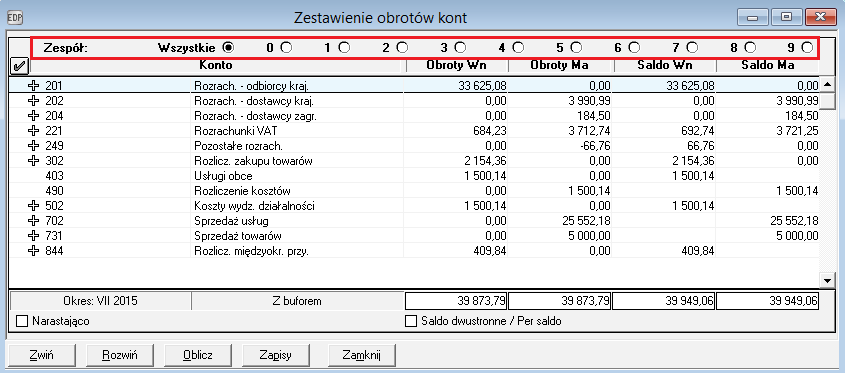This screenshot has width=845, height=373.
Task: Expand account 702 plus icon
Action: (33, 221)
